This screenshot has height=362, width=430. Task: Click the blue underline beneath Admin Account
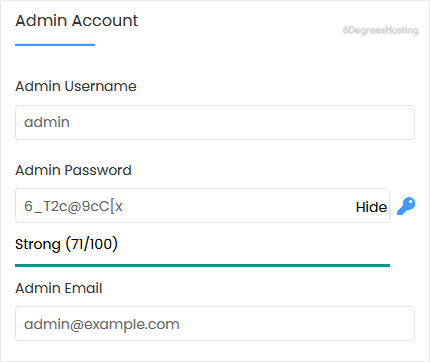pos(55,45)
